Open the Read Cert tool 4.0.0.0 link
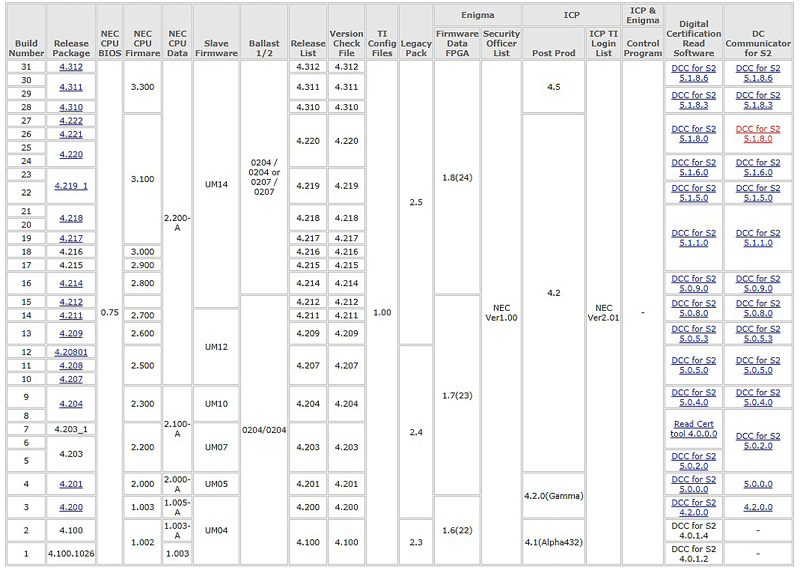 point(693,429)
